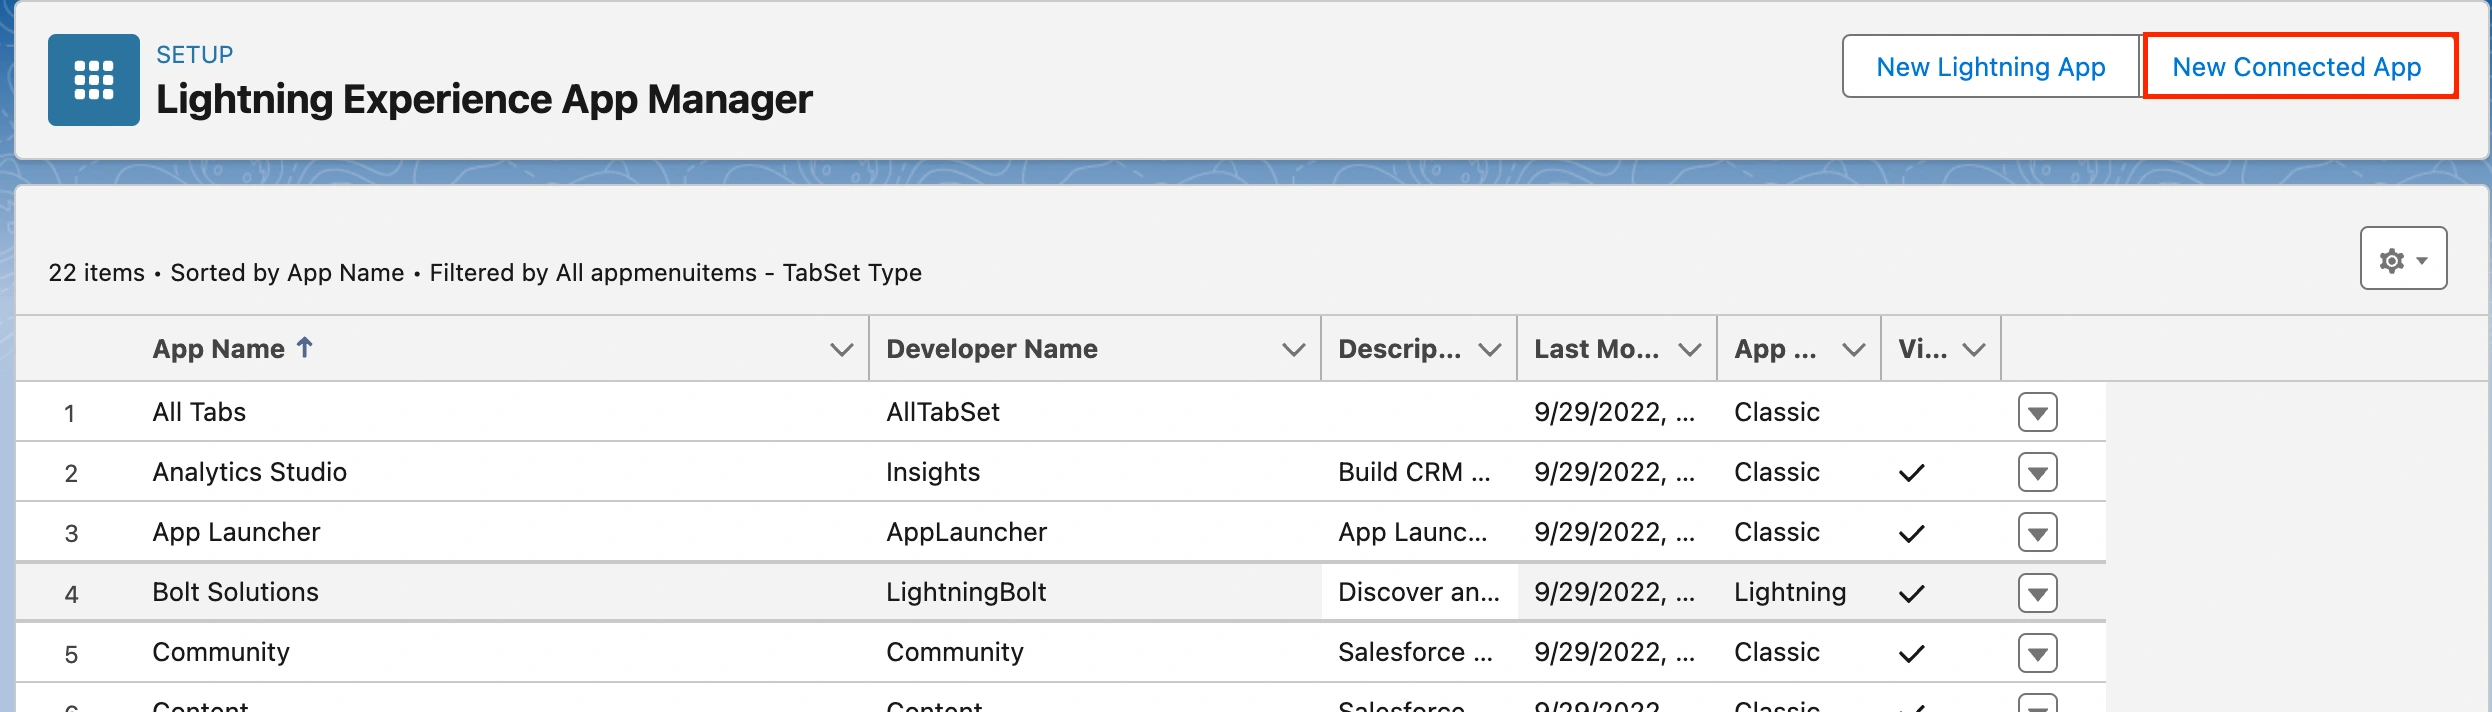Image resolution: width=2492 pixels, height=712 pixels.
Task: Click the last modified date in Bolt Solutions row
Action: tap(1615, 592)
